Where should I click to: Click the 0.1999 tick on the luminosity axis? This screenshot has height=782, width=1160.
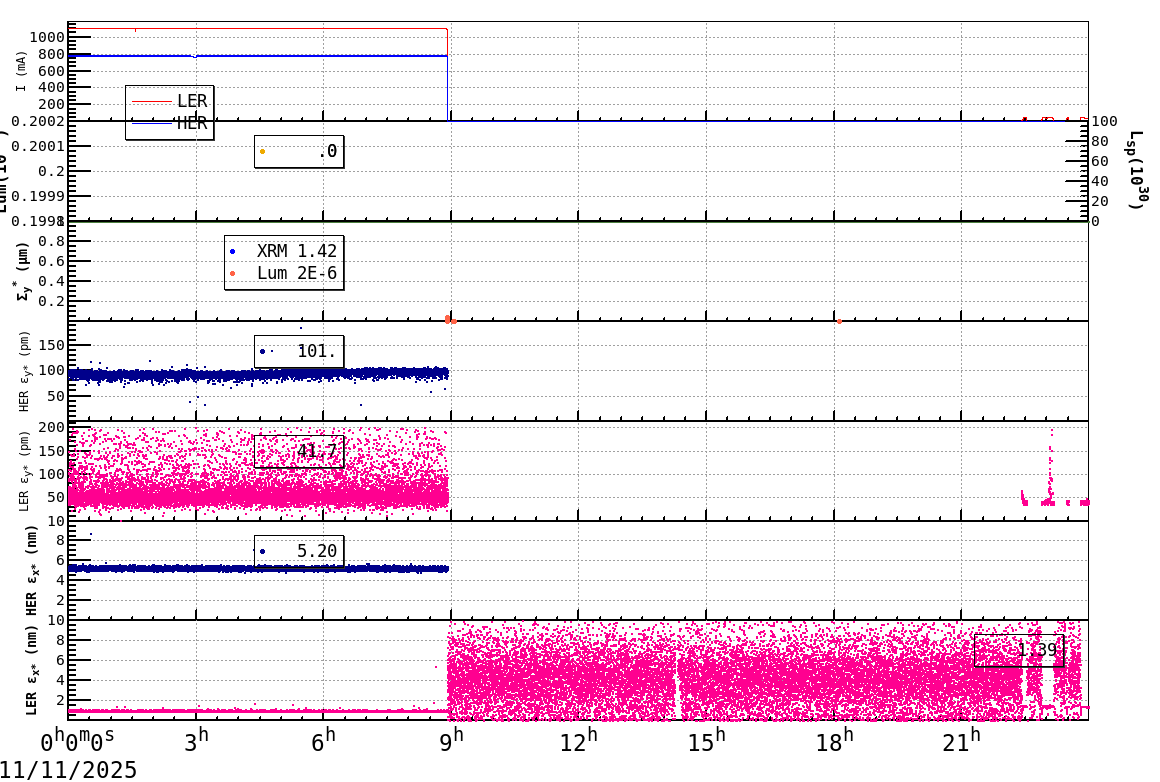point(40,196)
